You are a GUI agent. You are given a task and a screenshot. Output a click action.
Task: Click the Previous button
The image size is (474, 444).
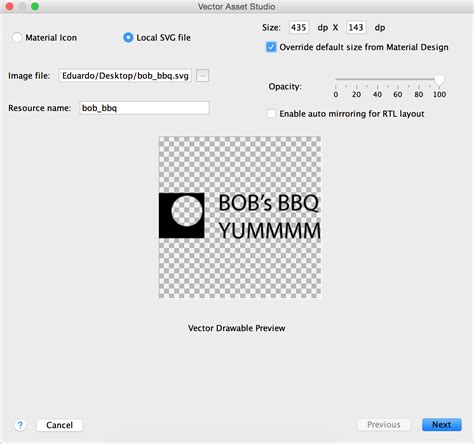(384, 425)
